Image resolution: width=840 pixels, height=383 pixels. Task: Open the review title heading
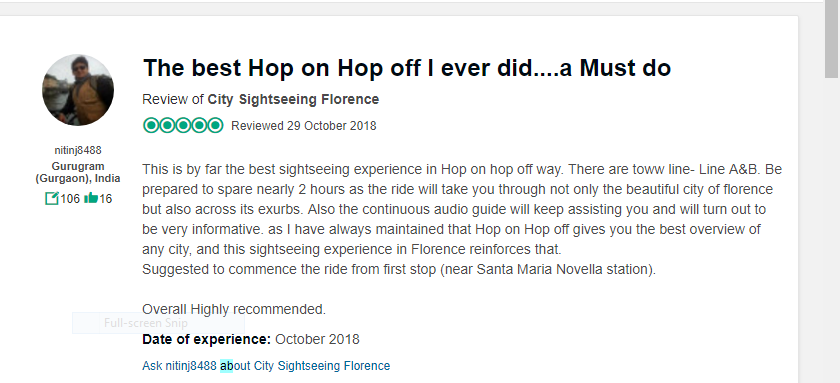pyautogui.click(x=407, y=68)
